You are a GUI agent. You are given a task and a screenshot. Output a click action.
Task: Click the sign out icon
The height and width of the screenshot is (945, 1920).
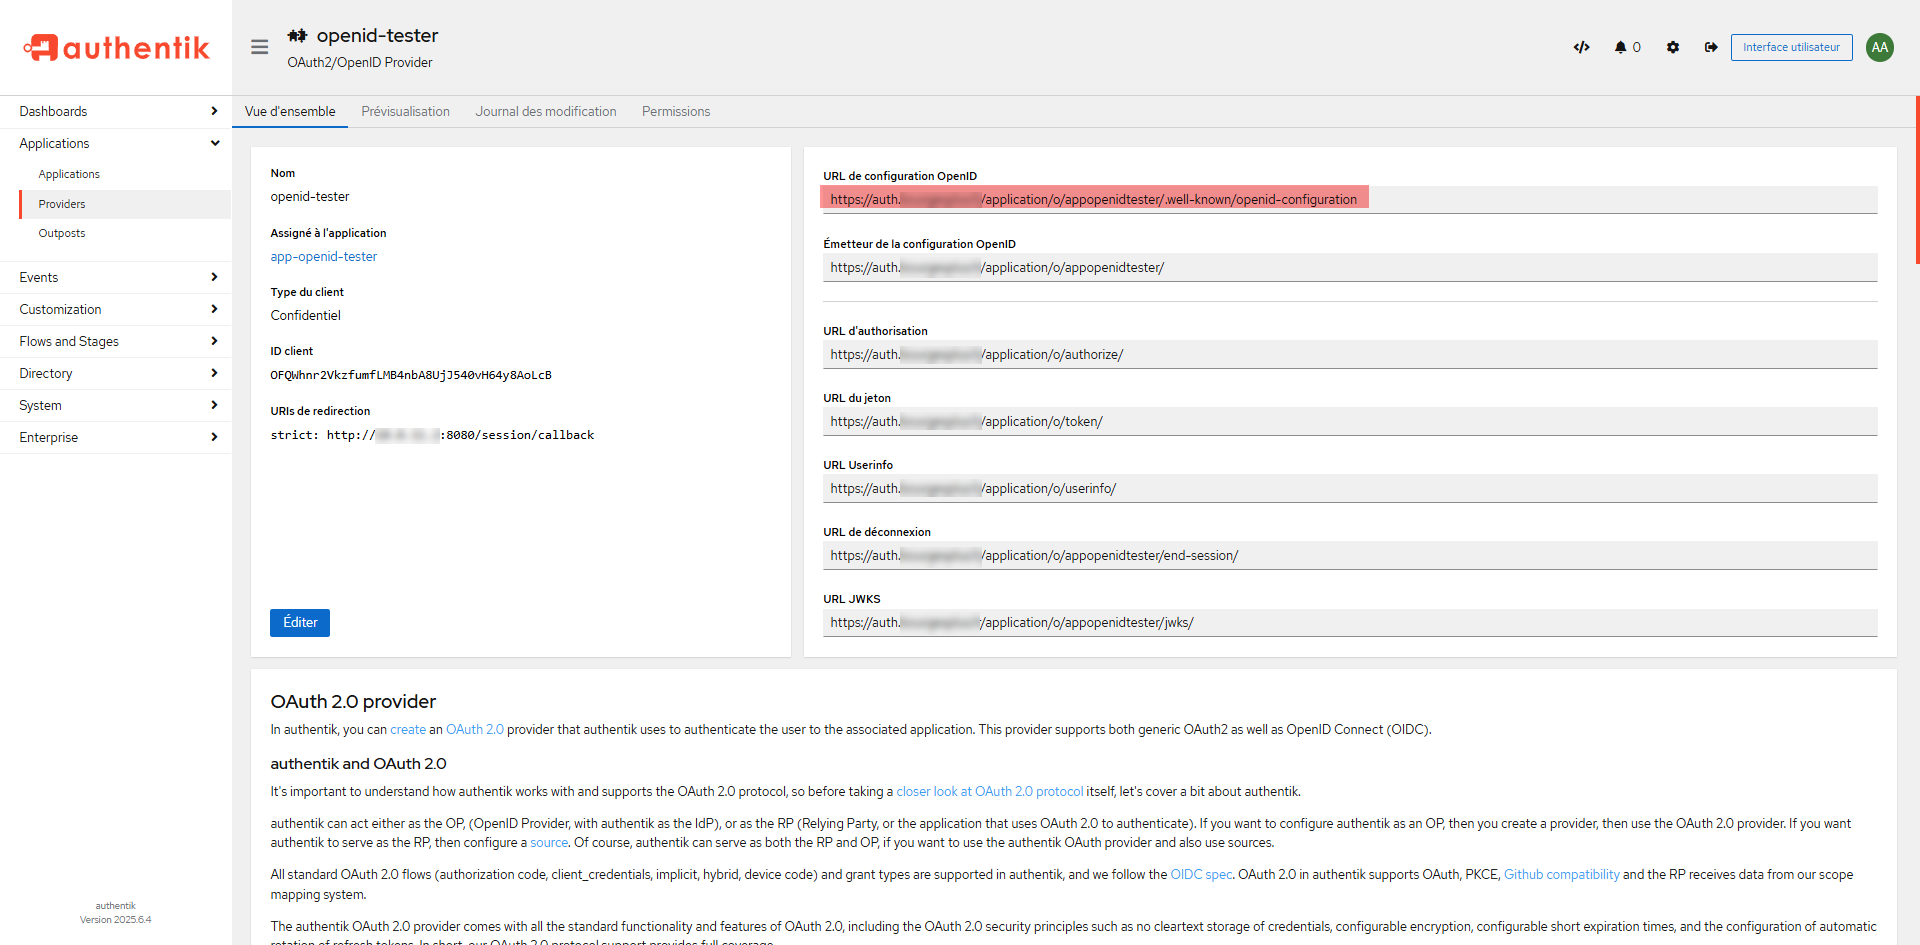[x=1711, y=47]
